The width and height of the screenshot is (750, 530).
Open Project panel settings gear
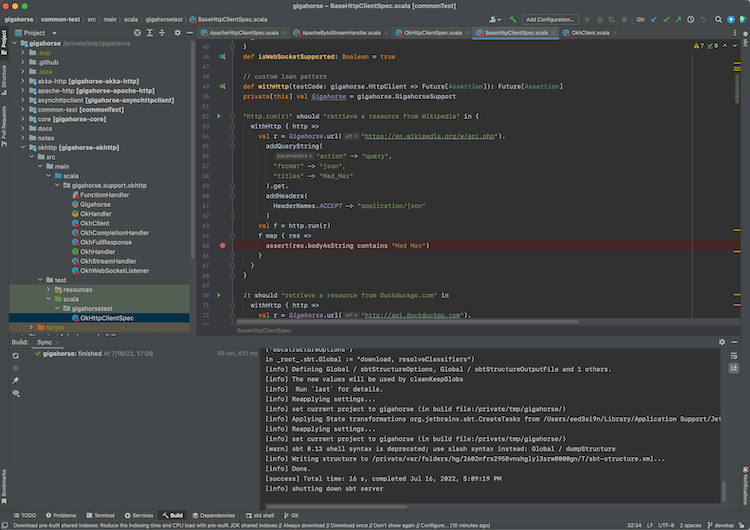(177, 33)
